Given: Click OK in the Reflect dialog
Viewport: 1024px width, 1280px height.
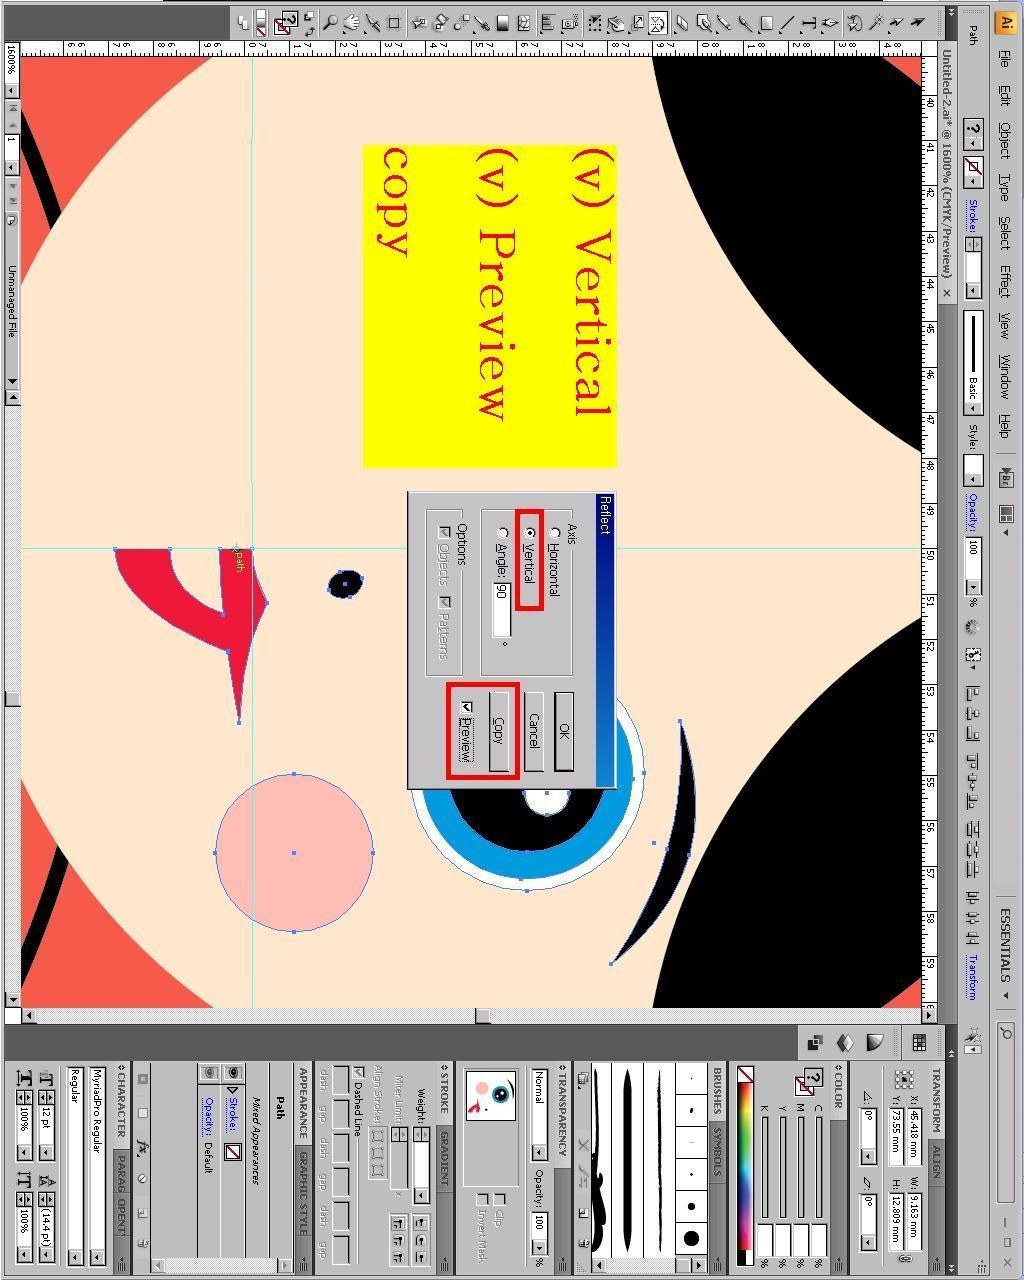Looking at the screenshot, I should click(564, 731).
